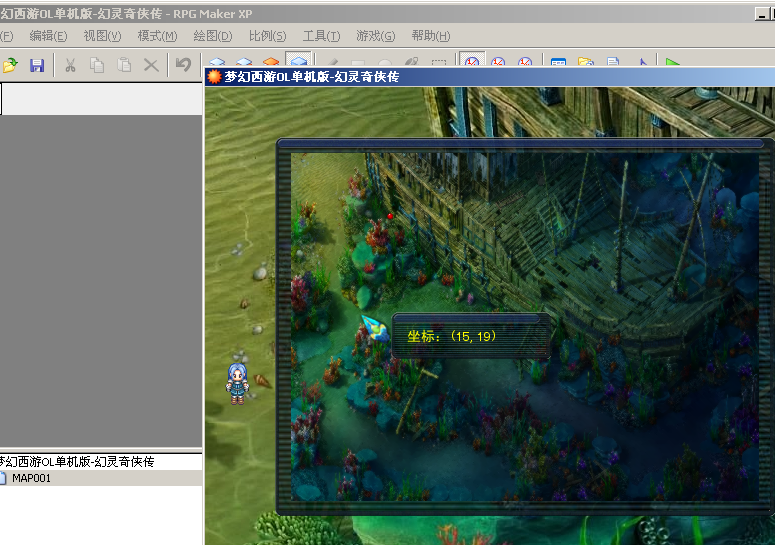Viewport: 775px width, 545px height.
Task: Open a project with the folder icon
Action: 10,65
